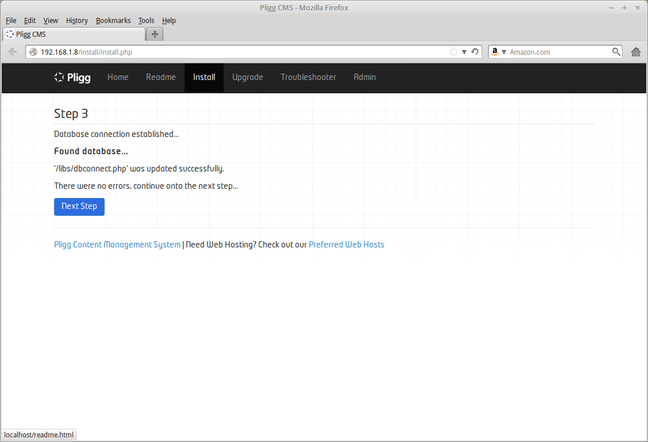Click 'Database connection established...' text
Screen dimensions: 648x442
click(x=117, y=134)
